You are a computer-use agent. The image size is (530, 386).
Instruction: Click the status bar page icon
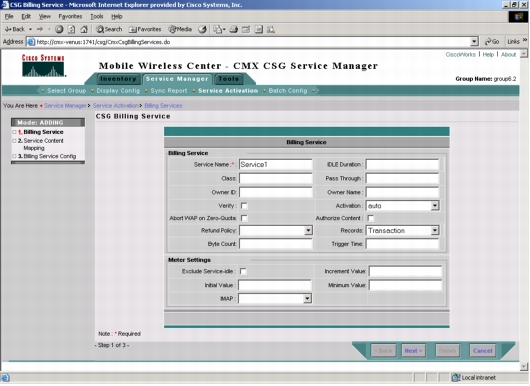pyautogui.click(x=5, y=378)
